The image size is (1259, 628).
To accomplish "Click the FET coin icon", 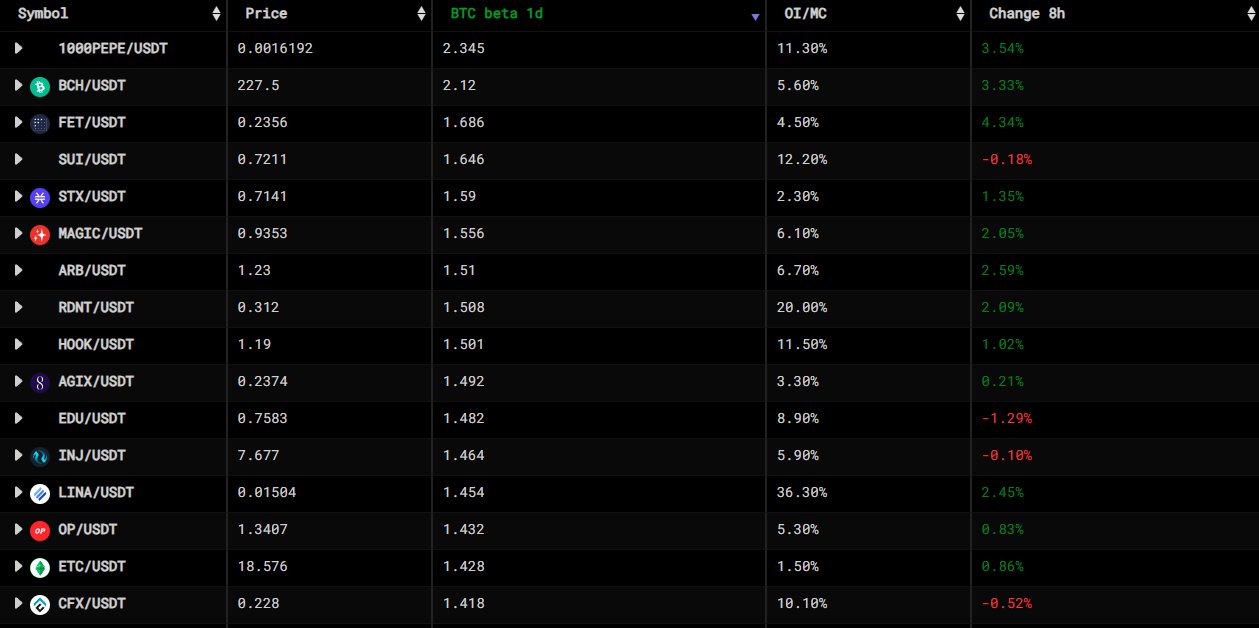I will click(40, 123).
